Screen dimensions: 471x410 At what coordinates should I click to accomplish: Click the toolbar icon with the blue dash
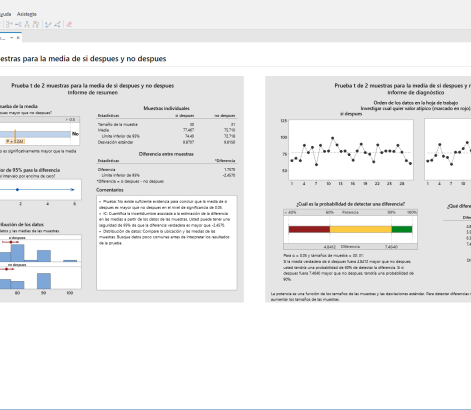tap(18, 24)
